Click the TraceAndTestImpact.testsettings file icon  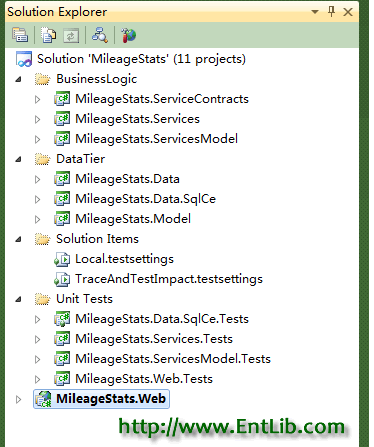(x=62, y=279)
